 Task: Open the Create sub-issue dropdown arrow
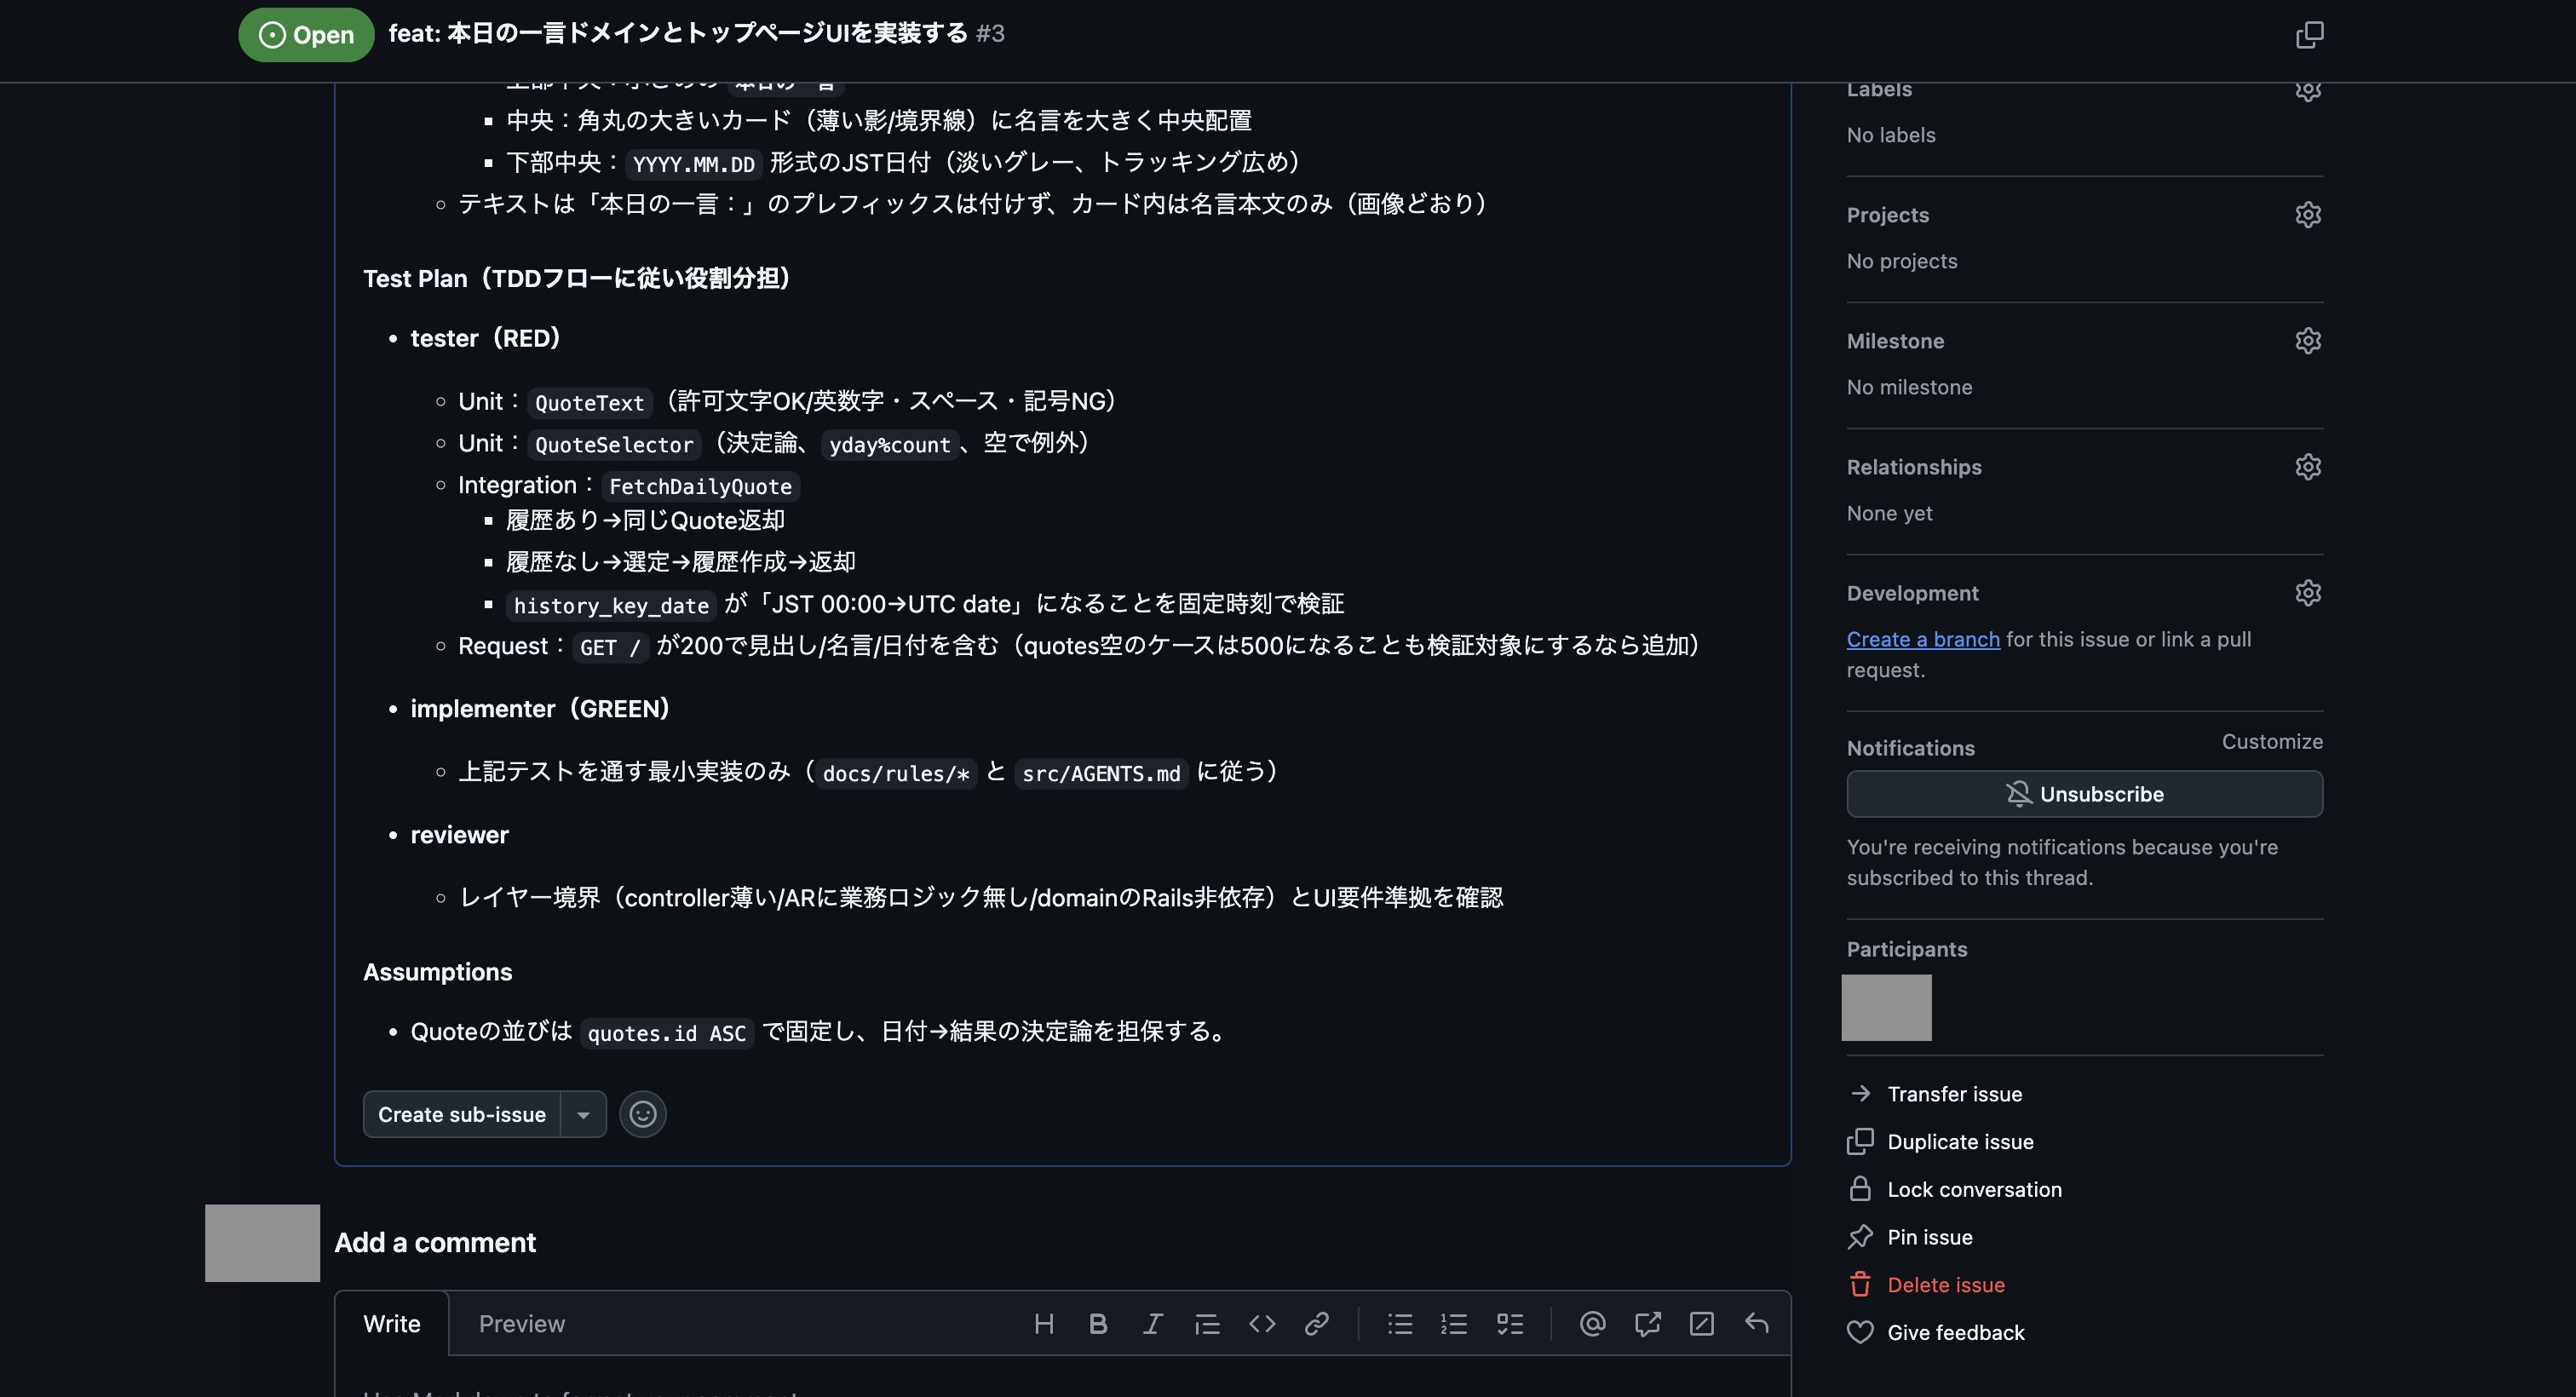583,1114
